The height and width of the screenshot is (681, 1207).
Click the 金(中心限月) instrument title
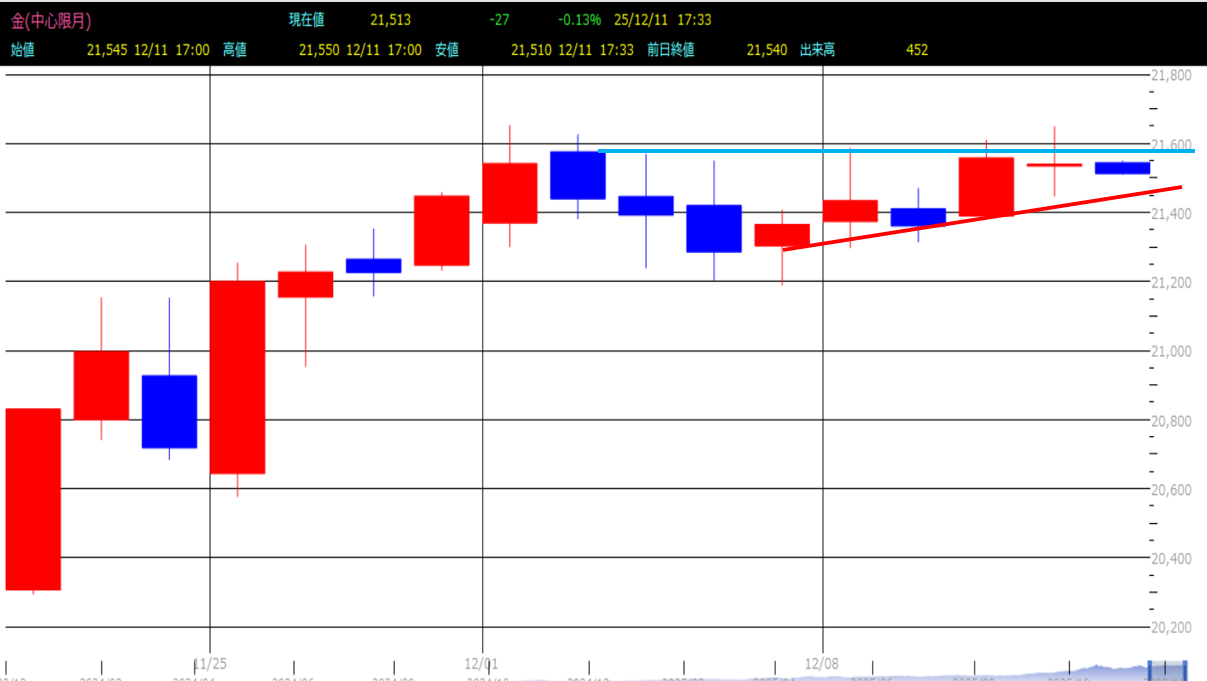click(x=50, y=20)
